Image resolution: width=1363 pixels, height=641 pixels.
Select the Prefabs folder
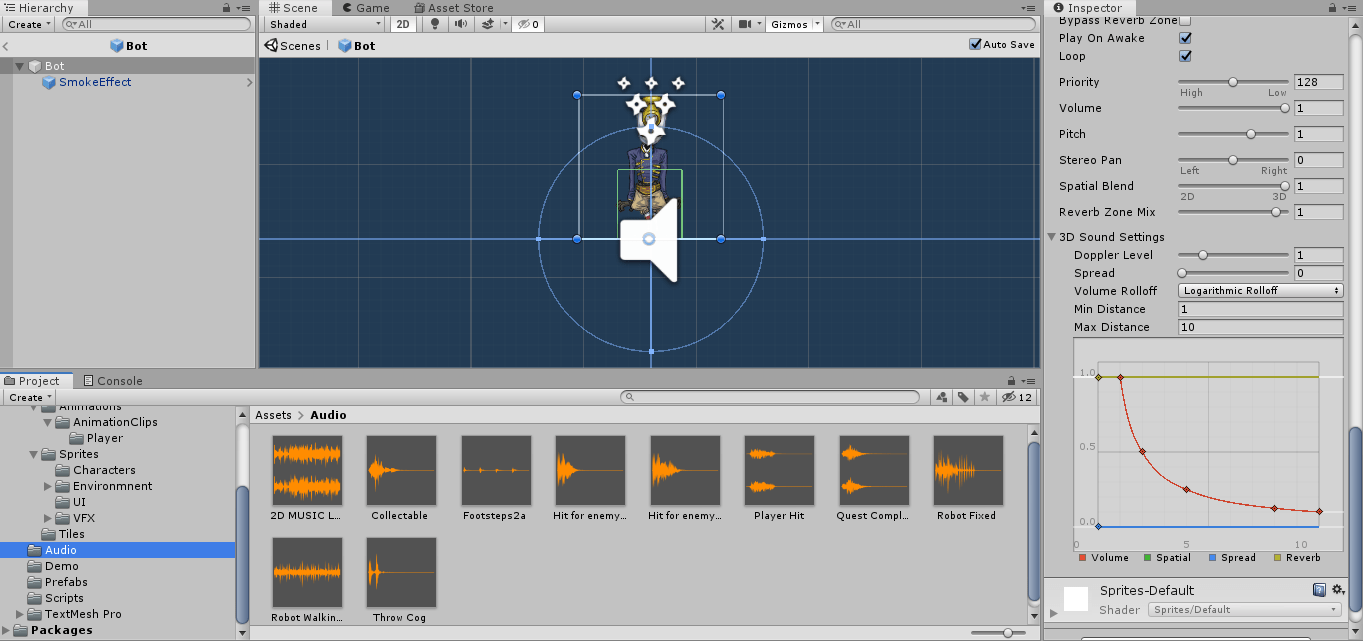[66, 582]
